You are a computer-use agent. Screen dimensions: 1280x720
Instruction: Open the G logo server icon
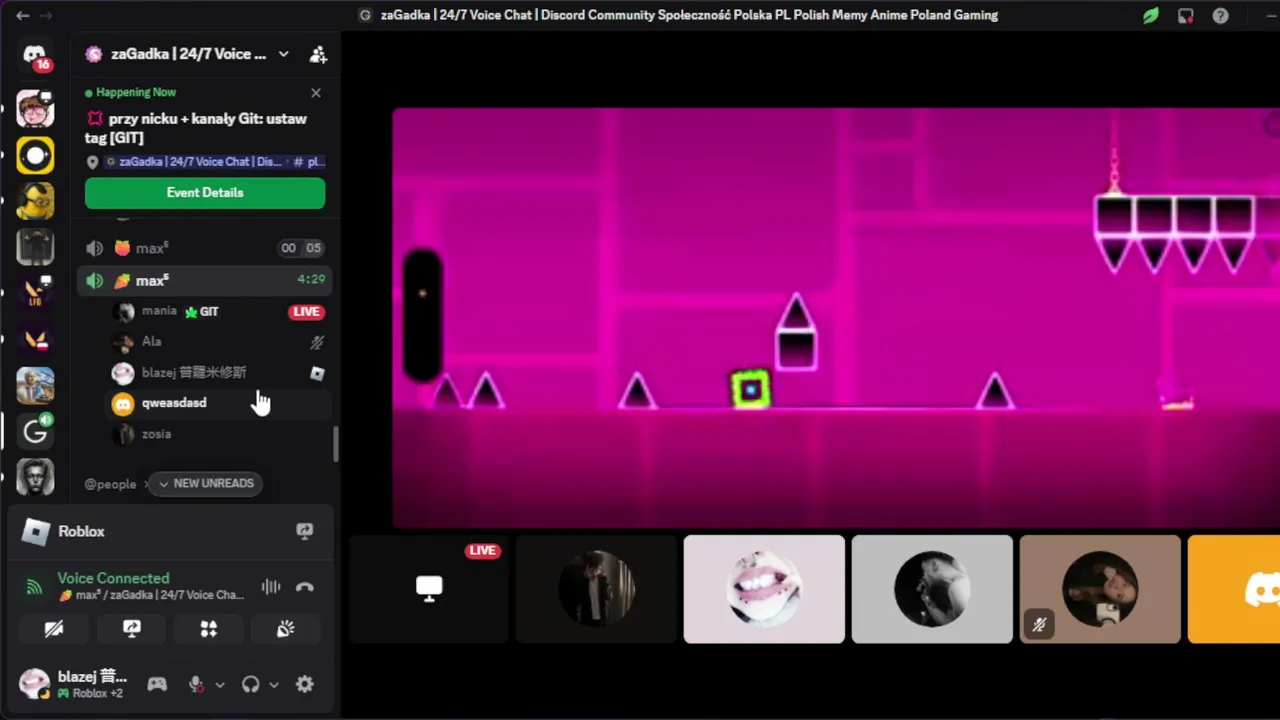pos(36,431)
